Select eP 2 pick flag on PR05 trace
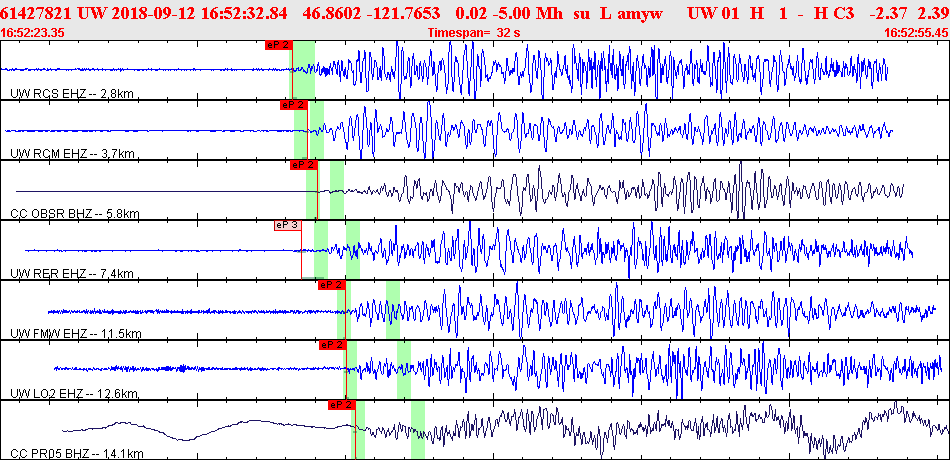 (341, 404)
